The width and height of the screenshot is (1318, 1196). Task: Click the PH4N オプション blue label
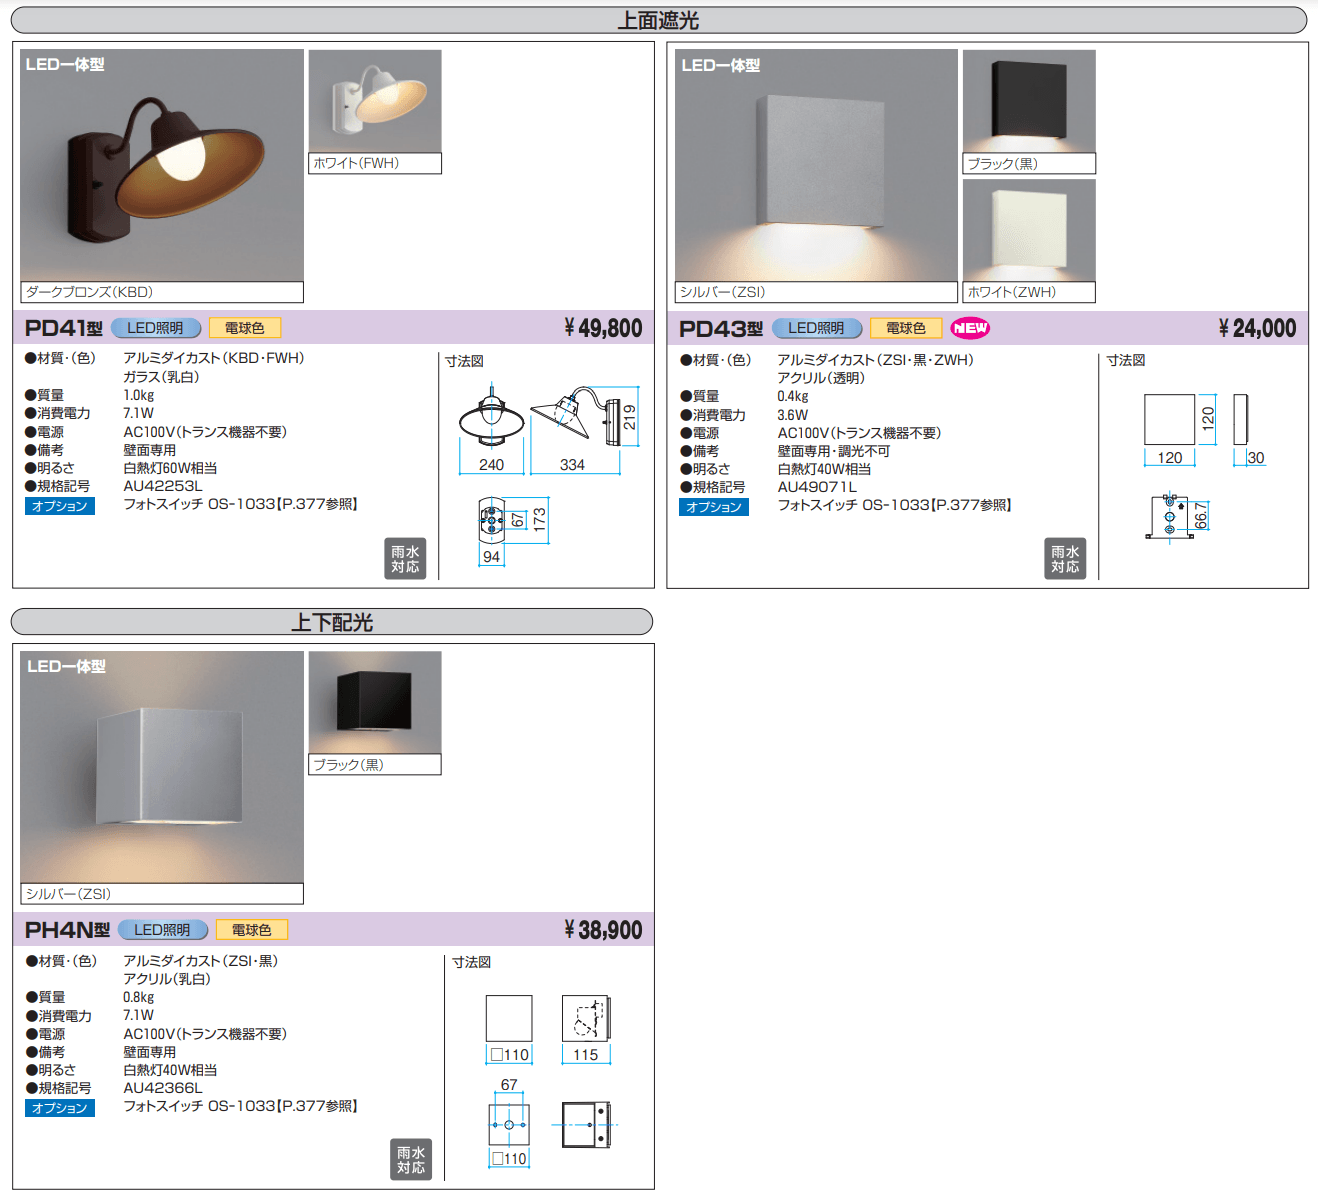tap(59, 1108)
